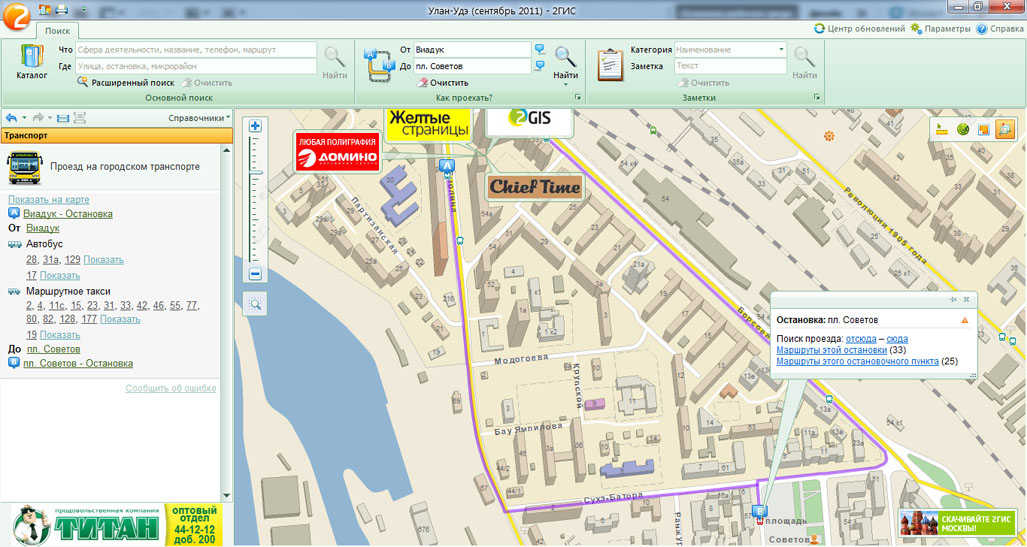Click the 2GIS orange application orb
The width and height of the screenshot is (1027, 547).
(14, 15)
